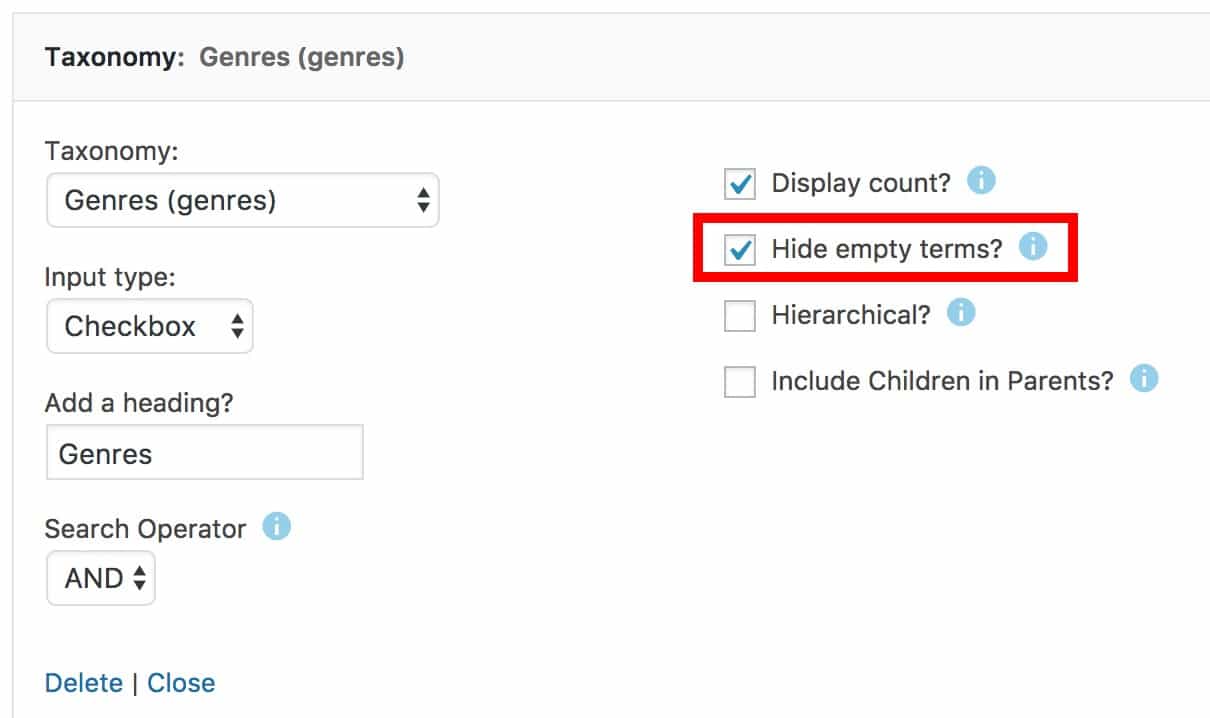
Task: Click the arrows on the AND operator select
Action: click(x=138, y=578)
